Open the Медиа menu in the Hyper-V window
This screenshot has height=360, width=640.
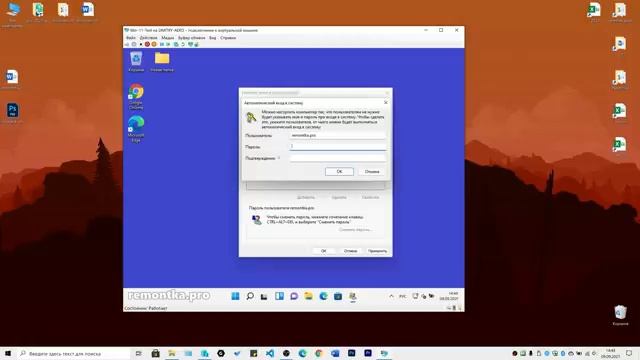pyautogui.click(x=167, y=38)
